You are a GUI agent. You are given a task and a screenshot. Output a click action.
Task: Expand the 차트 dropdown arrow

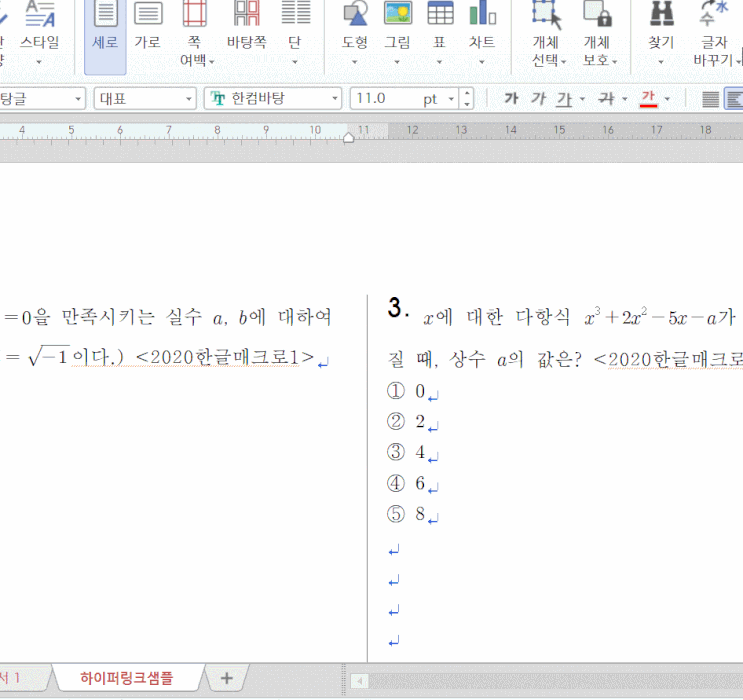pyautogui.click(x=482, y=62)
